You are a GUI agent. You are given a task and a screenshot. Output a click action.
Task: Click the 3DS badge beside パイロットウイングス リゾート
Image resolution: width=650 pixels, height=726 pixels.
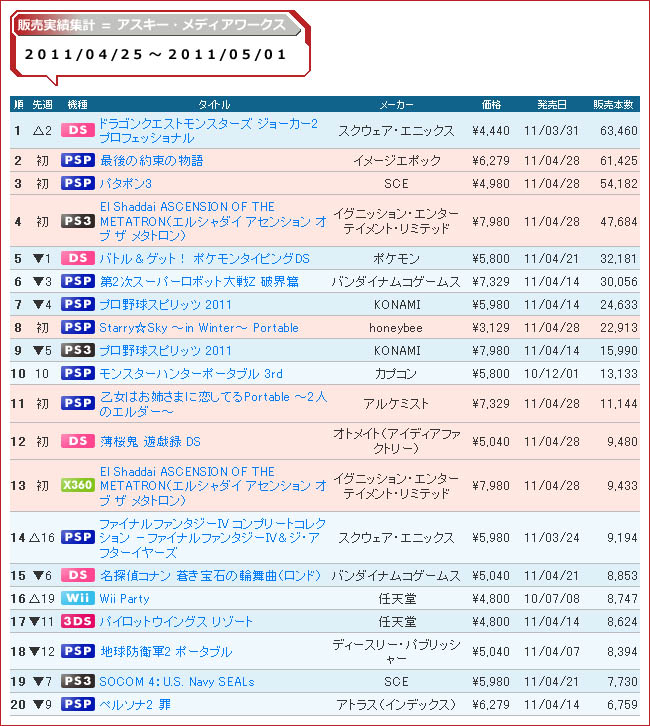tap(78, 621)
